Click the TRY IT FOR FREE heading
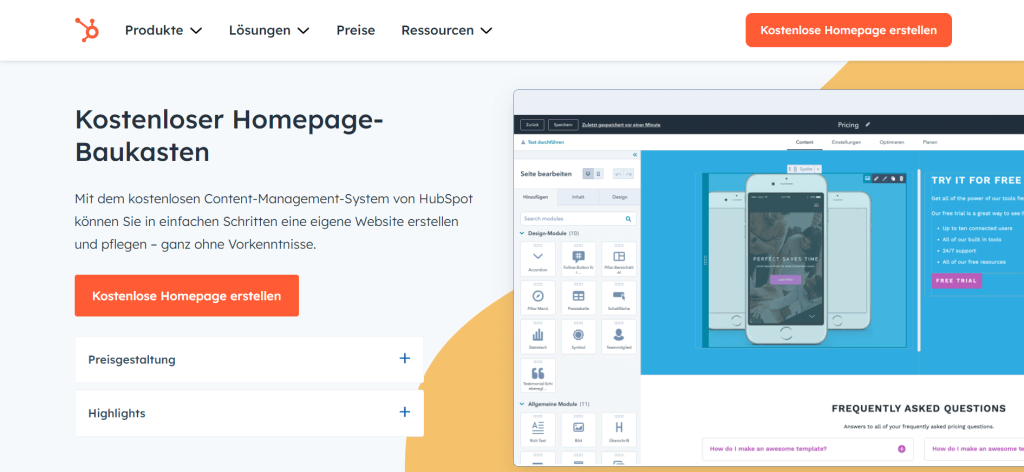Screen dimensions: 1024x472 (976, 180)
